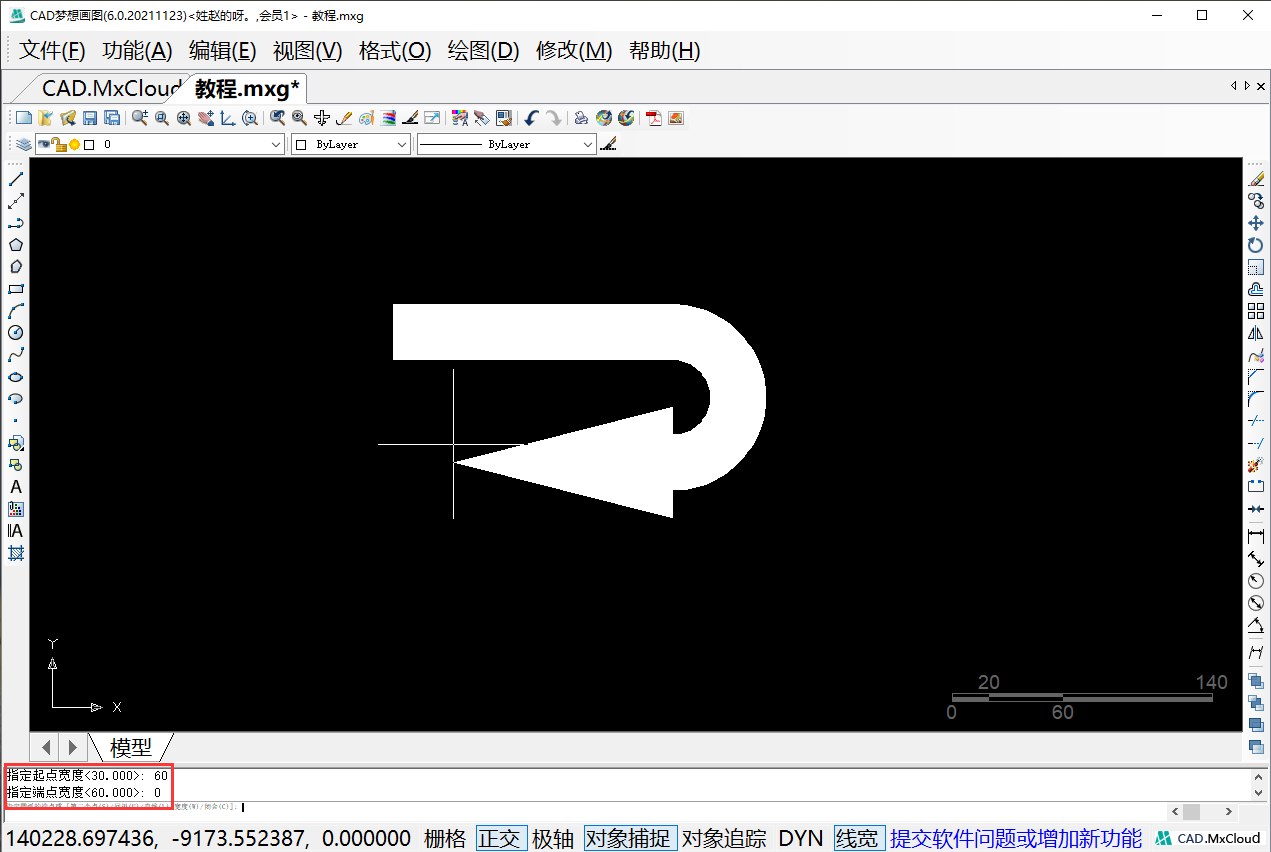This screenshot has width=1271, height=852.
Task: Open the 格式(O) menu
Action: click(395, 51)
